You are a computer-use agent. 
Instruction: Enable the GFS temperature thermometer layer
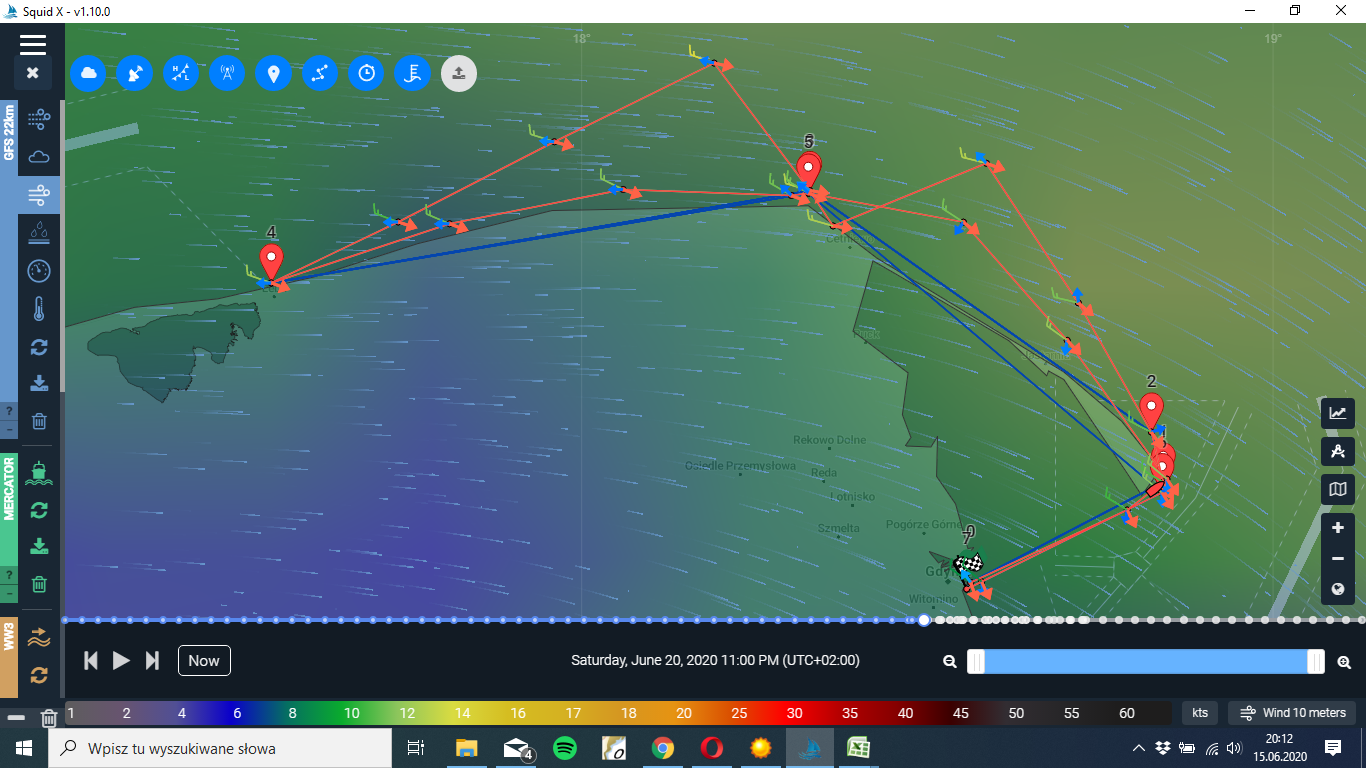[39, 309]
